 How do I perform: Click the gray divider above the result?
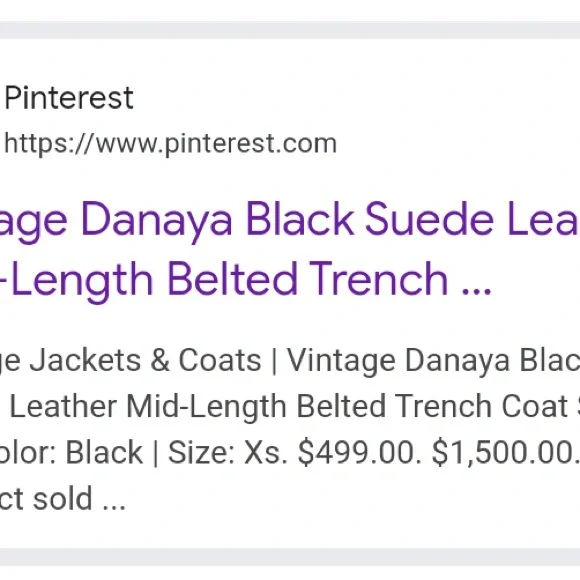[x=290, y=30]
